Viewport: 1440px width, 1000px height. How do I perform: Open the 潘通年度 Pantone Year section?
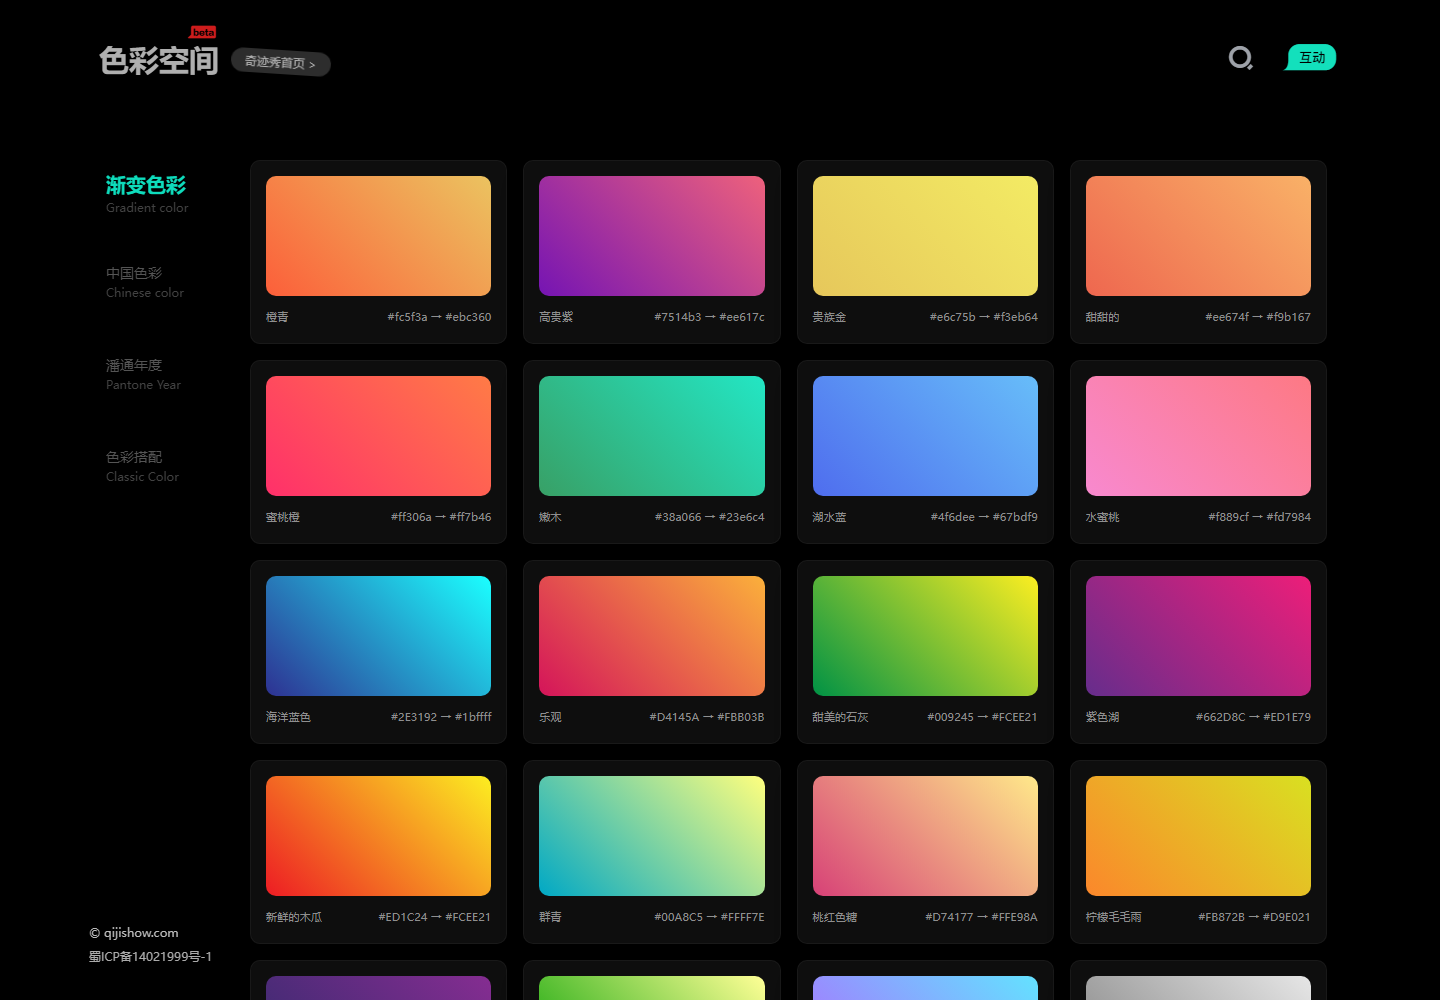coord(144,374)
